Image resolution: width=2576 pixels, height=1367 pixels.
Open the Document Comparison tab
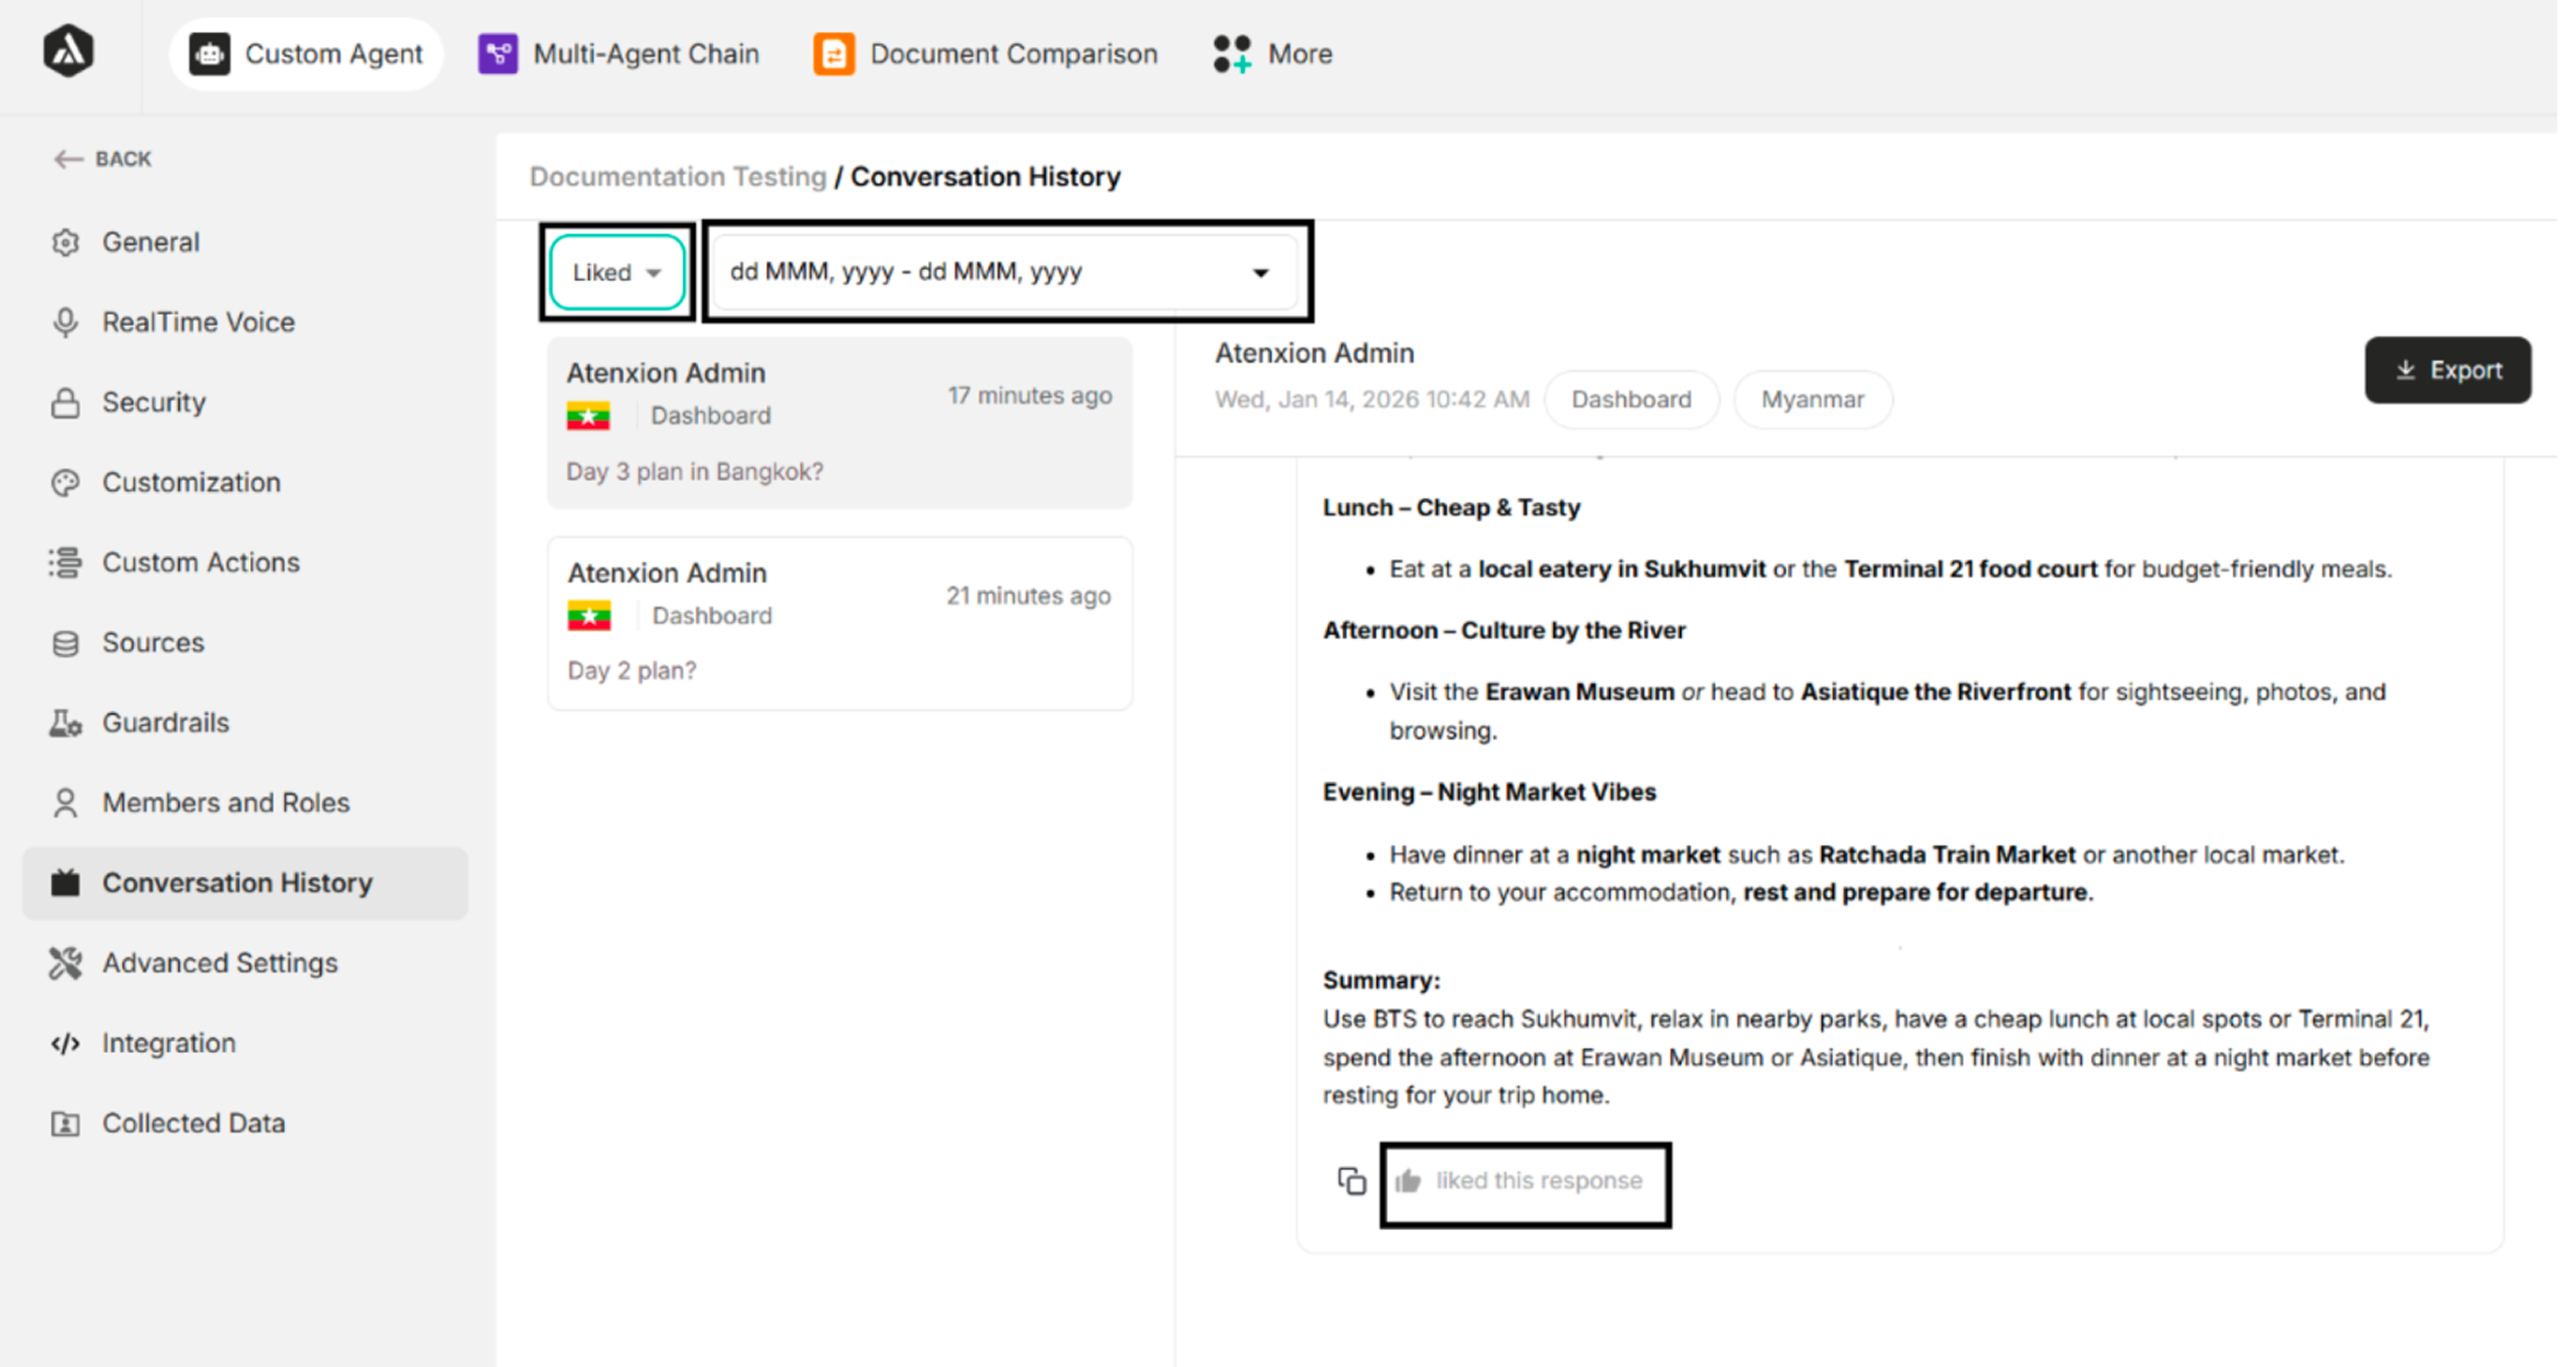tap(986, 54)
